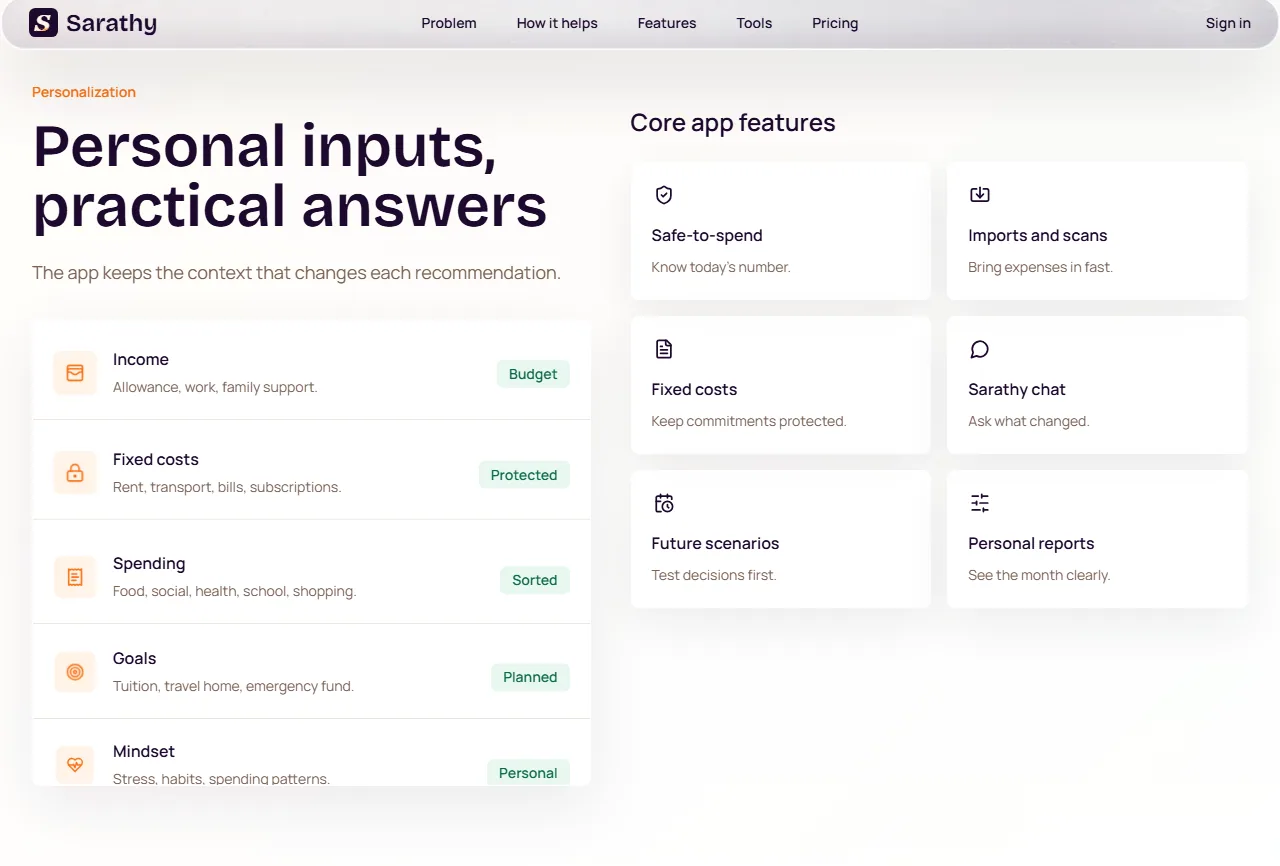Click the Budget badge on Income row
Image resolution: width=1280 pixels, height=866 pixels.
[533, 374]
